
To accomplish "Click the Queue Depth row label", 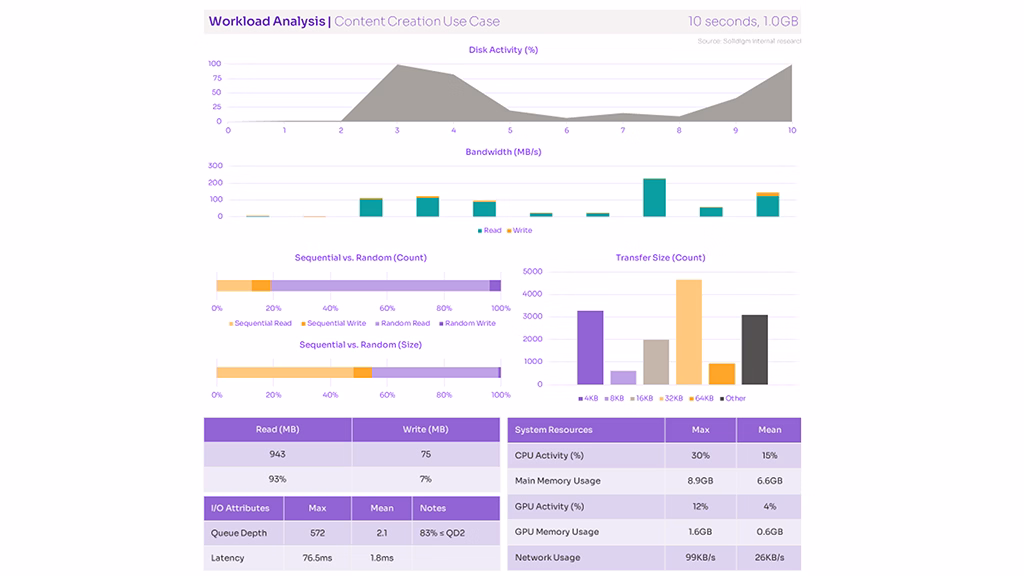I will pos(239,533).
